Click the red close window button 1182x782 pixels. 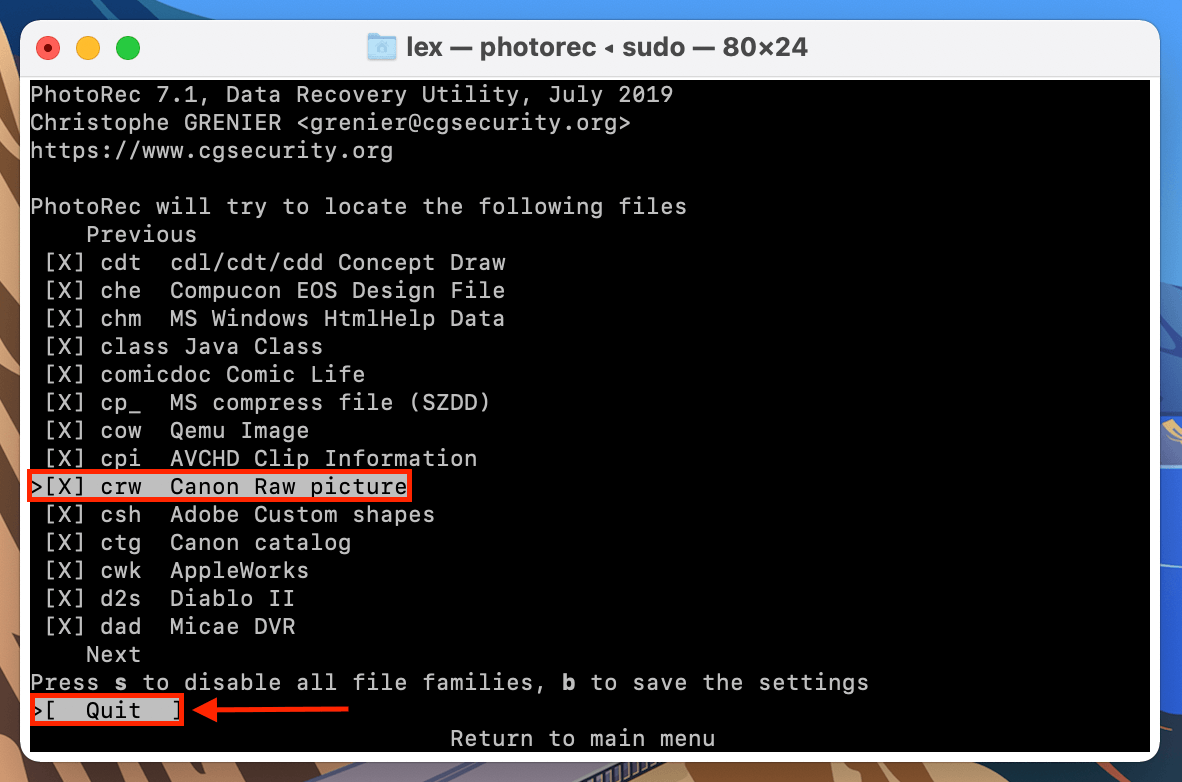[48, 48]
